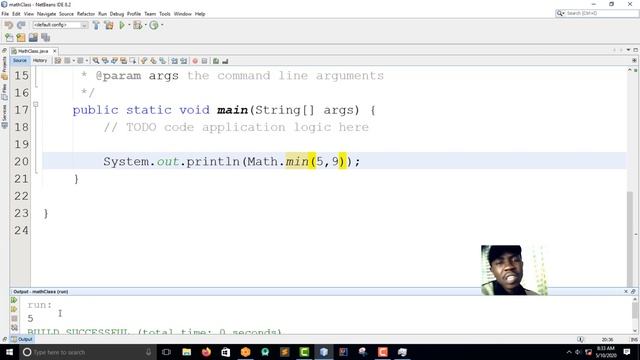Open the View menu
Viewport: 640px width, 360px height.
coord(29,14)
